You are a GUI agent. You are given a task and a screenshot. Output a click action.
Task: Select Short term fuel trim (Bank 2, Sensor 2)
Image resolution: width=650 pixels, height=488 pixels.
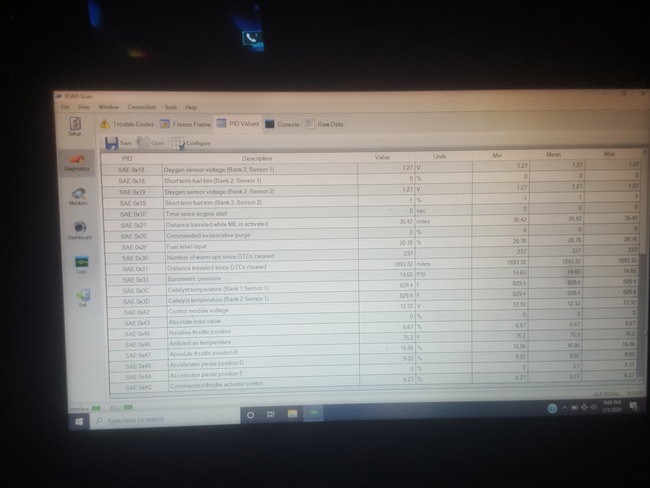point(372,201)
